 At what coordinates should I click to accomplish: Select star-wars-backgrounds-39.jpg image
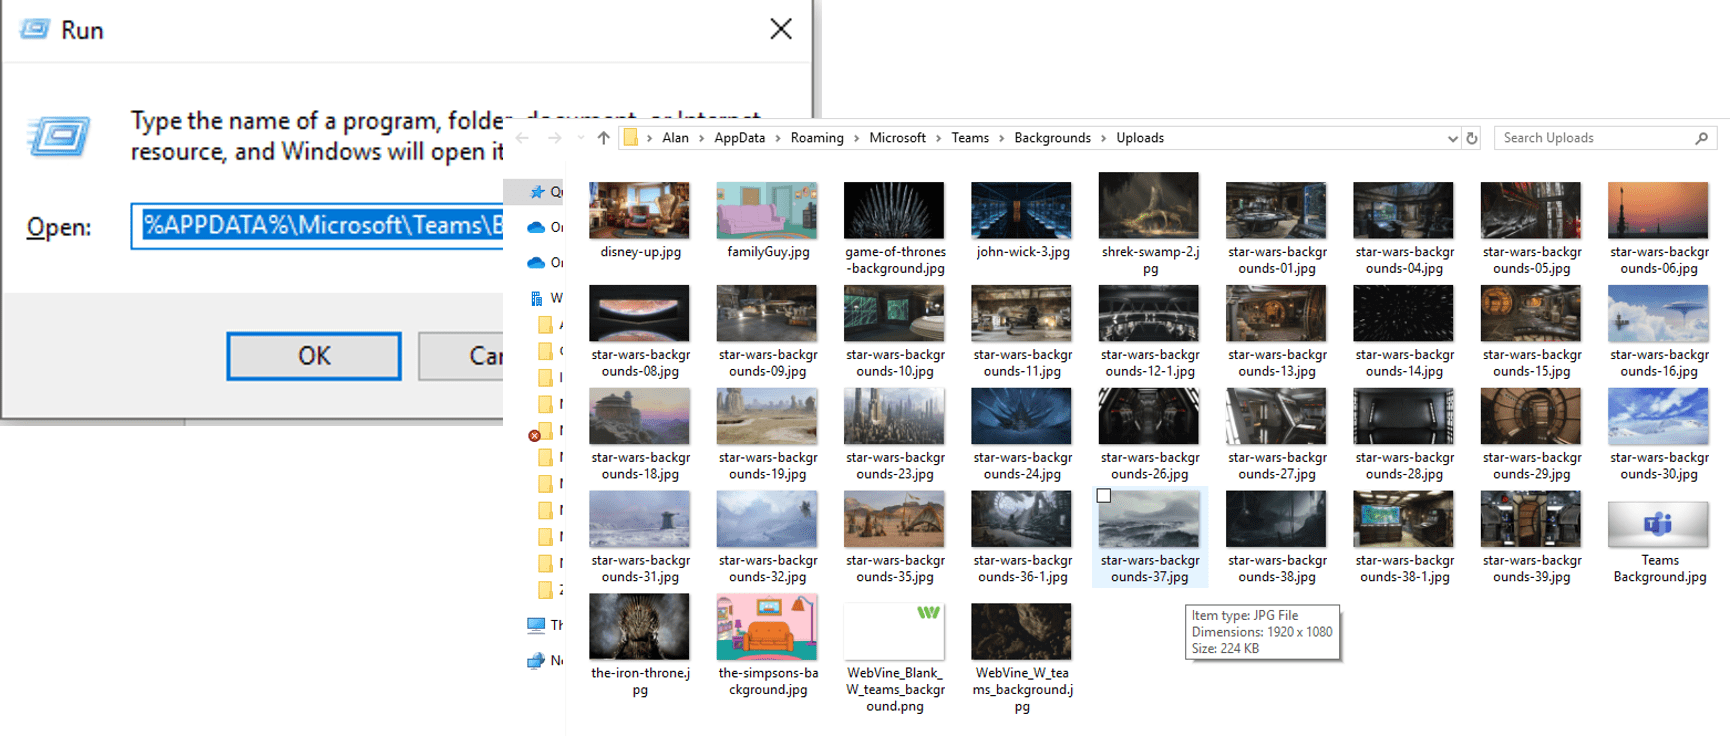[x=1531, y=519]
